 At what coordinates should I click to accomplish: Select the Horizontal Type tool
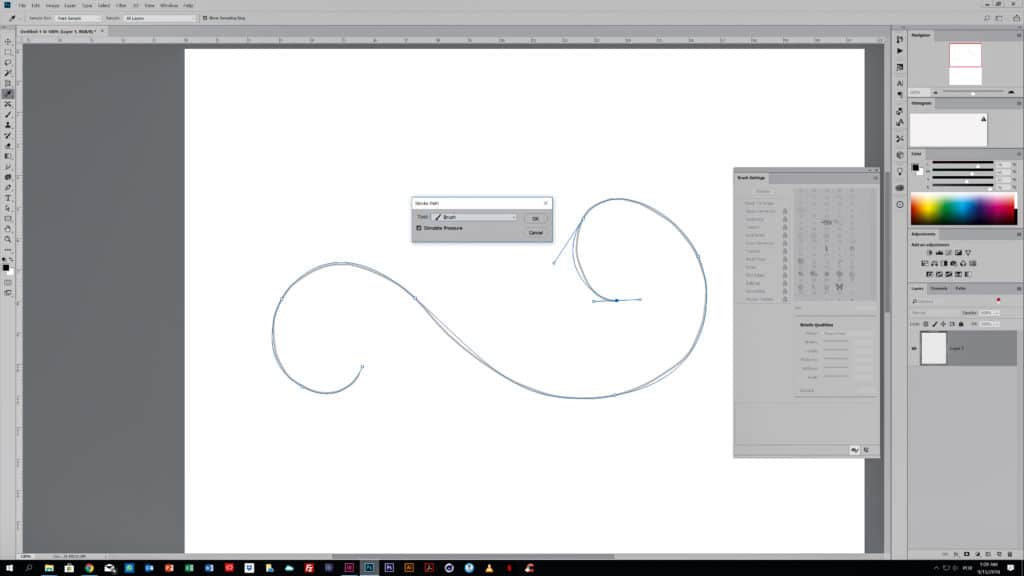point(8,198)
